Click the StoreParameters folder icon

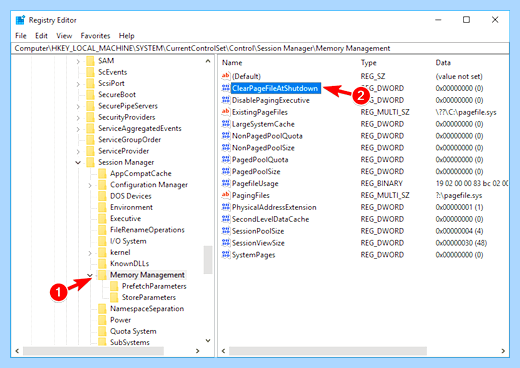tap(114, 297)
